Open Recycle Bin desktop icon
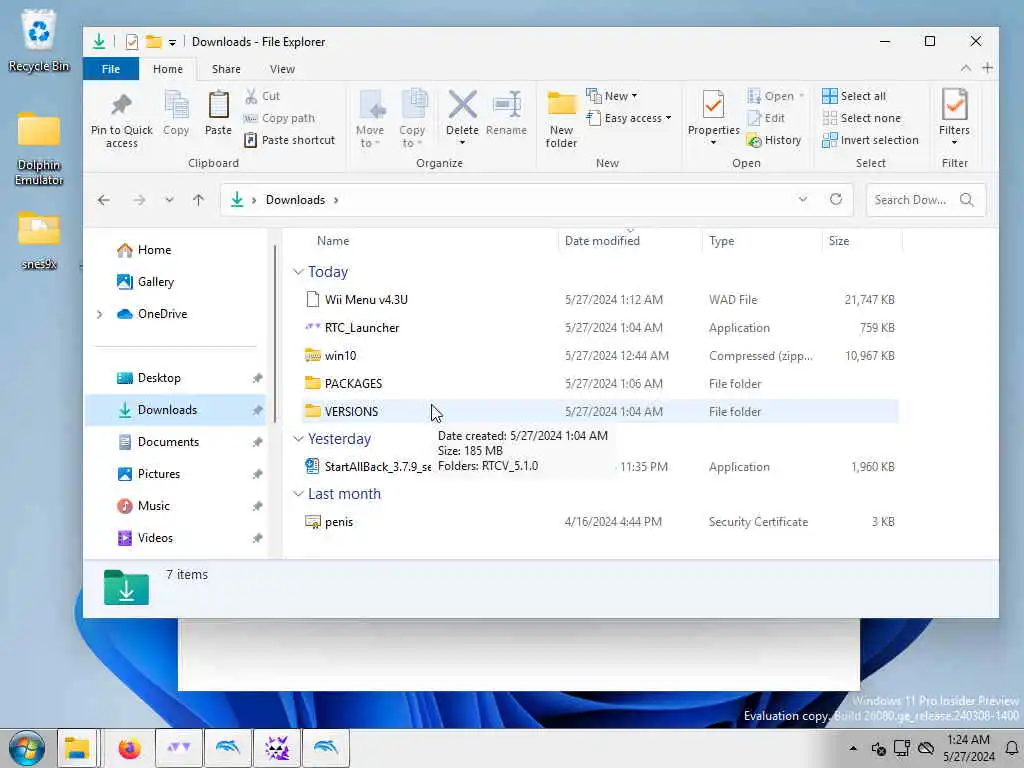The image size is (1024, 768). point(39,40)
